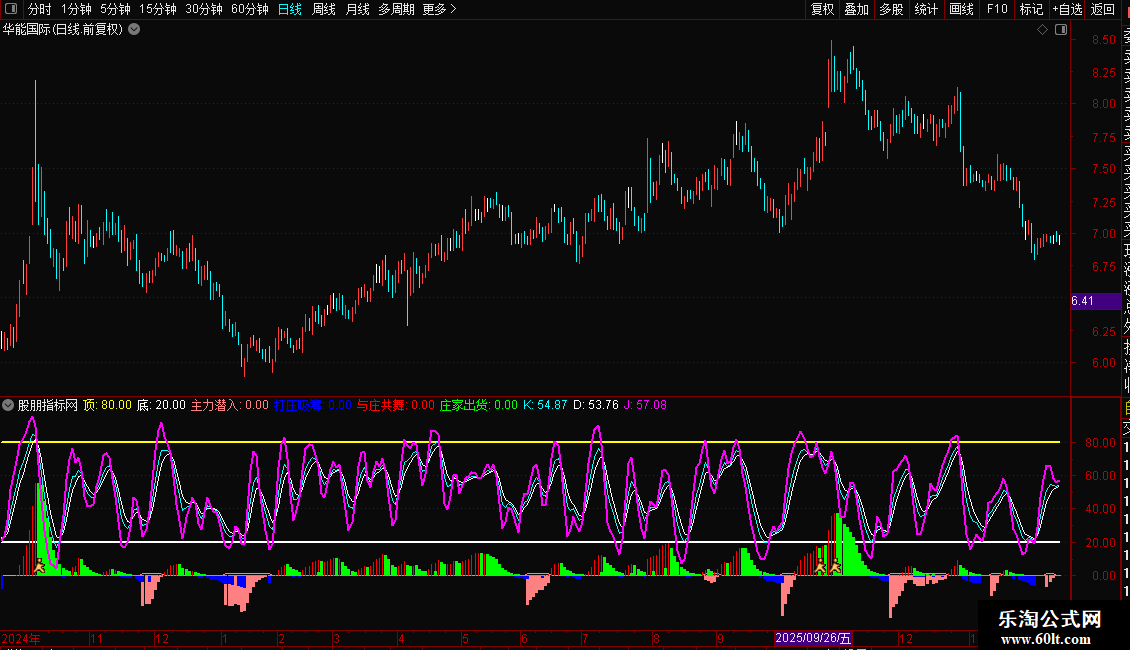Click the 华能国际(日线.前复权) chart title
The width and height of the screenshot is (1130, 650).
click(x=63, y=30)
